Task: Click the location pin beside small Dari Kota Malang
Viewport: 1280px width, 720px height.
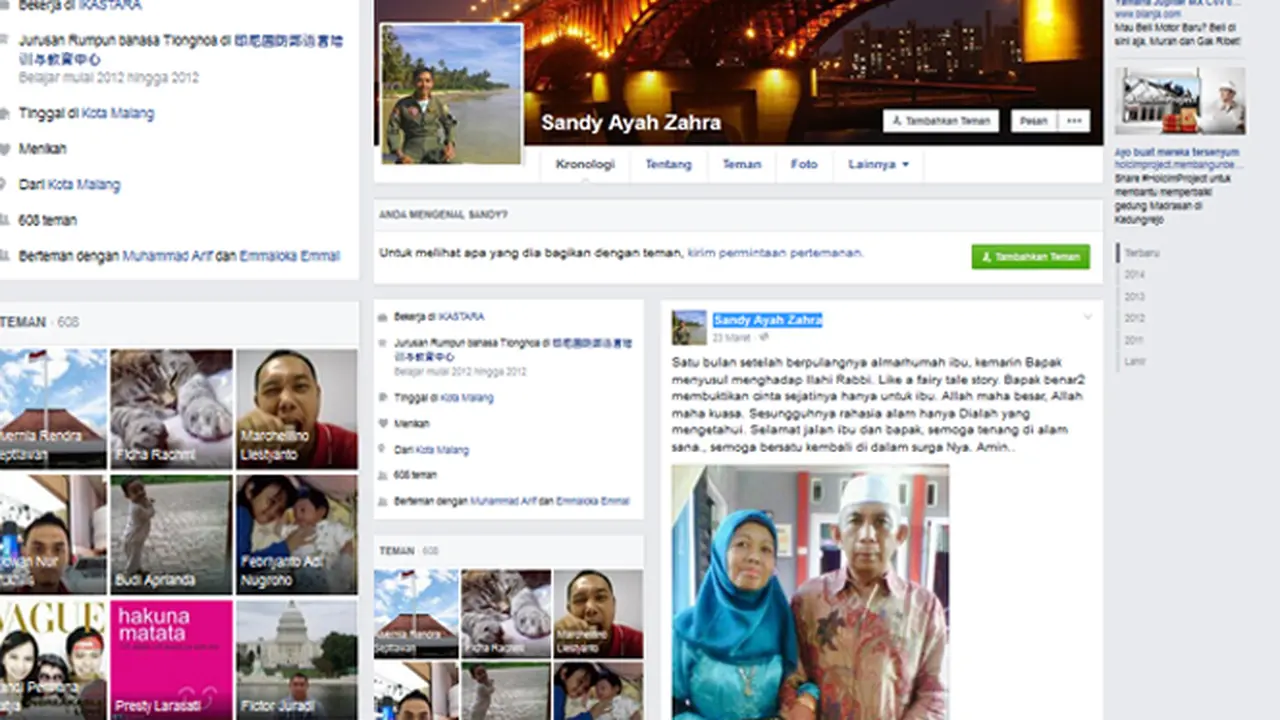Action: (x=382, y=450)
